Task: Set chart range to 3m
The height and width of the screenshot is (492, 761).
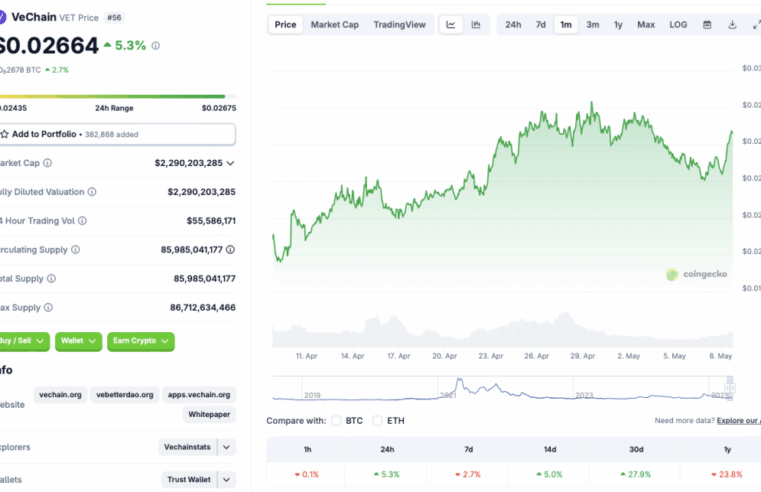Action: [593, 25]
